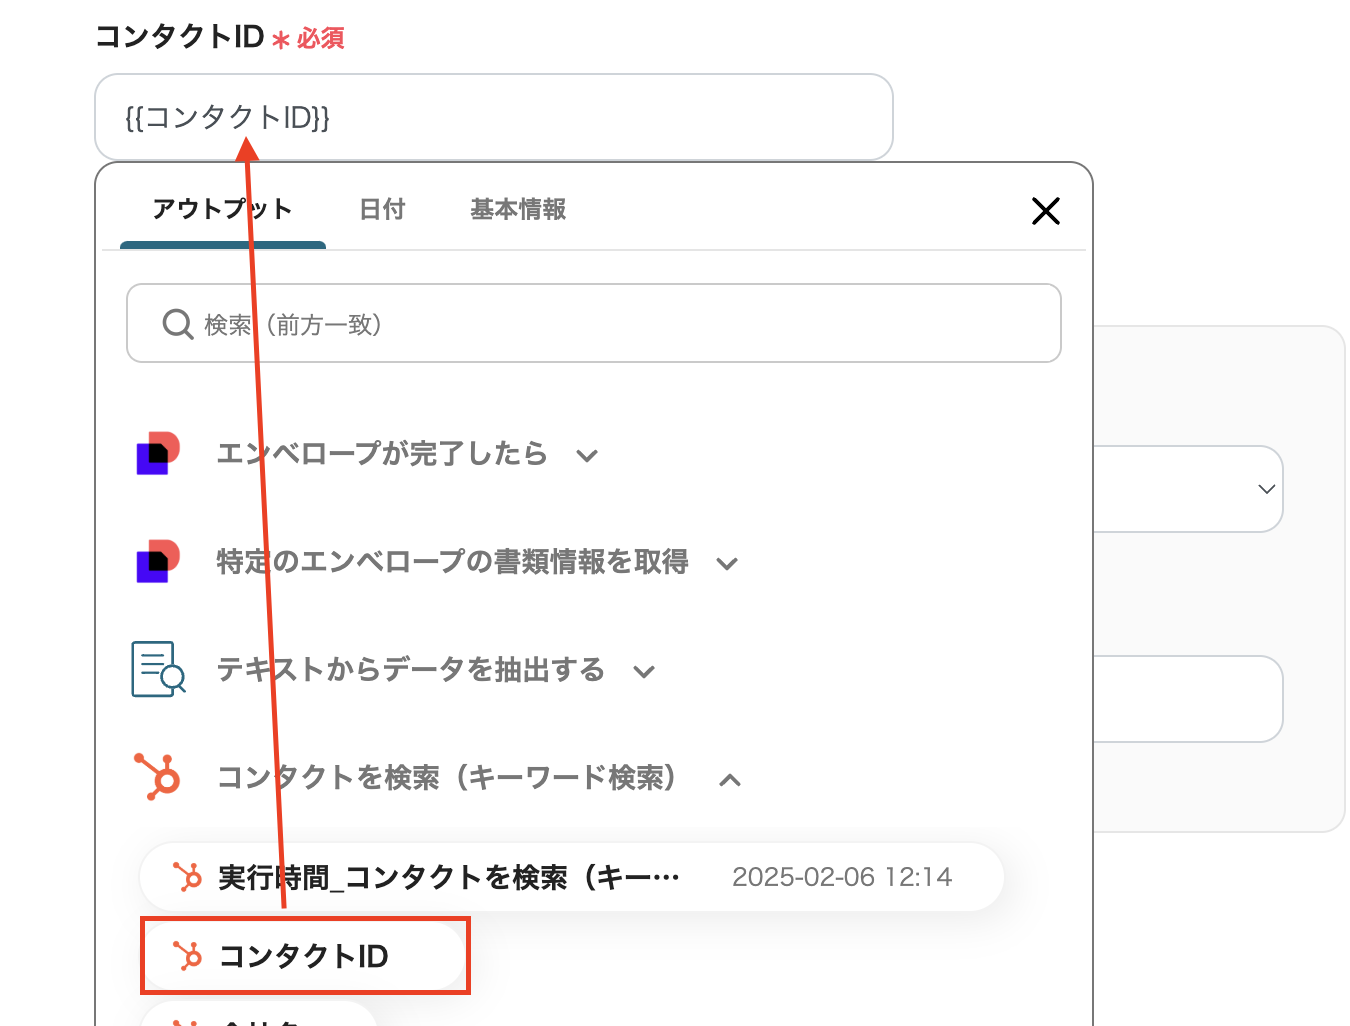Click the DocuSign icon beside エンベロープが完了したら
Screen dimensions: 1350x1026
(157, 454)
